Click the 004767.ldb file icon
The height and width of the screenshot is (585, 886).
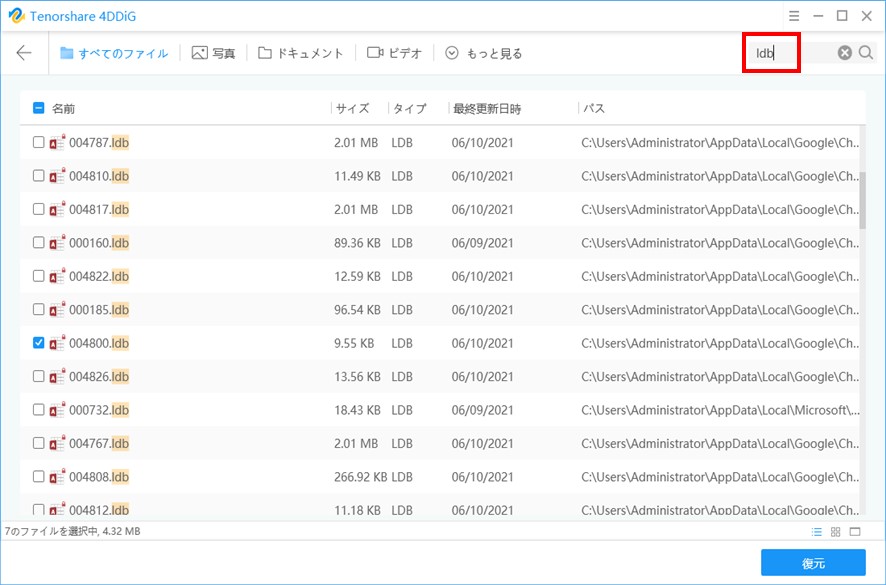(x=57, y=442)
